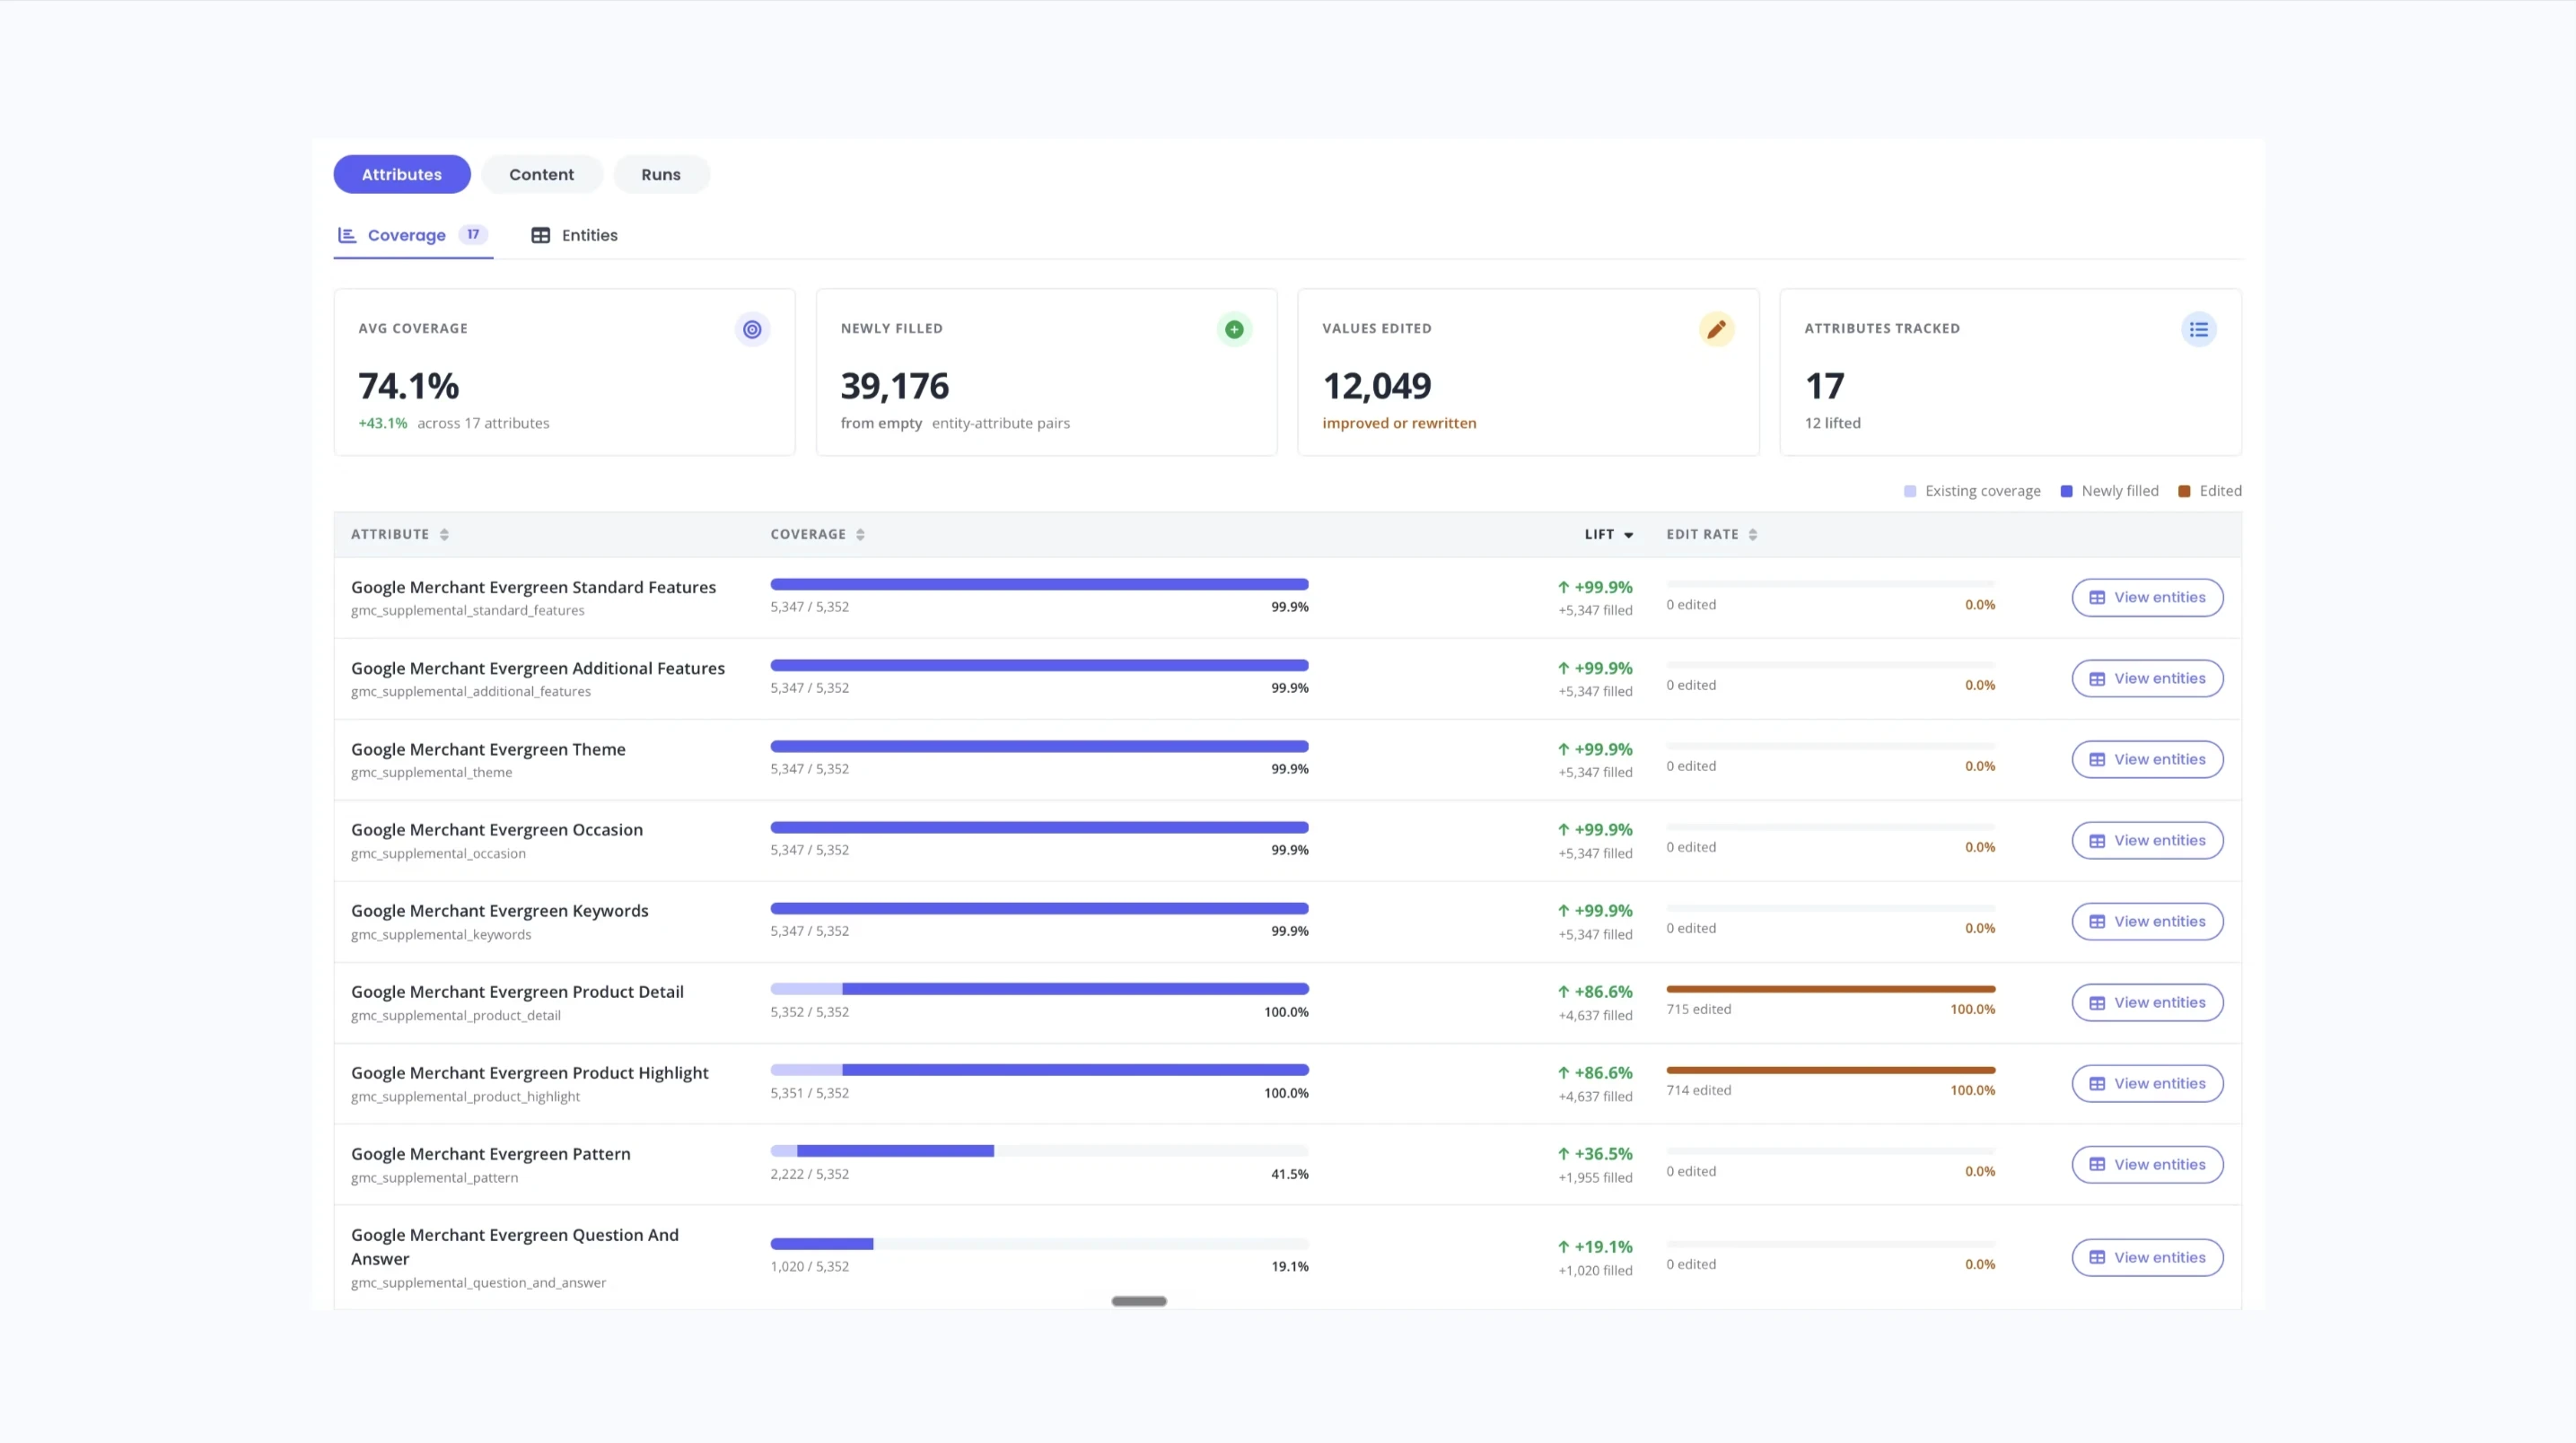Click the Newly Filled plus icon
This screenshot has height=1443, width=2576.
pos(1234,329)
